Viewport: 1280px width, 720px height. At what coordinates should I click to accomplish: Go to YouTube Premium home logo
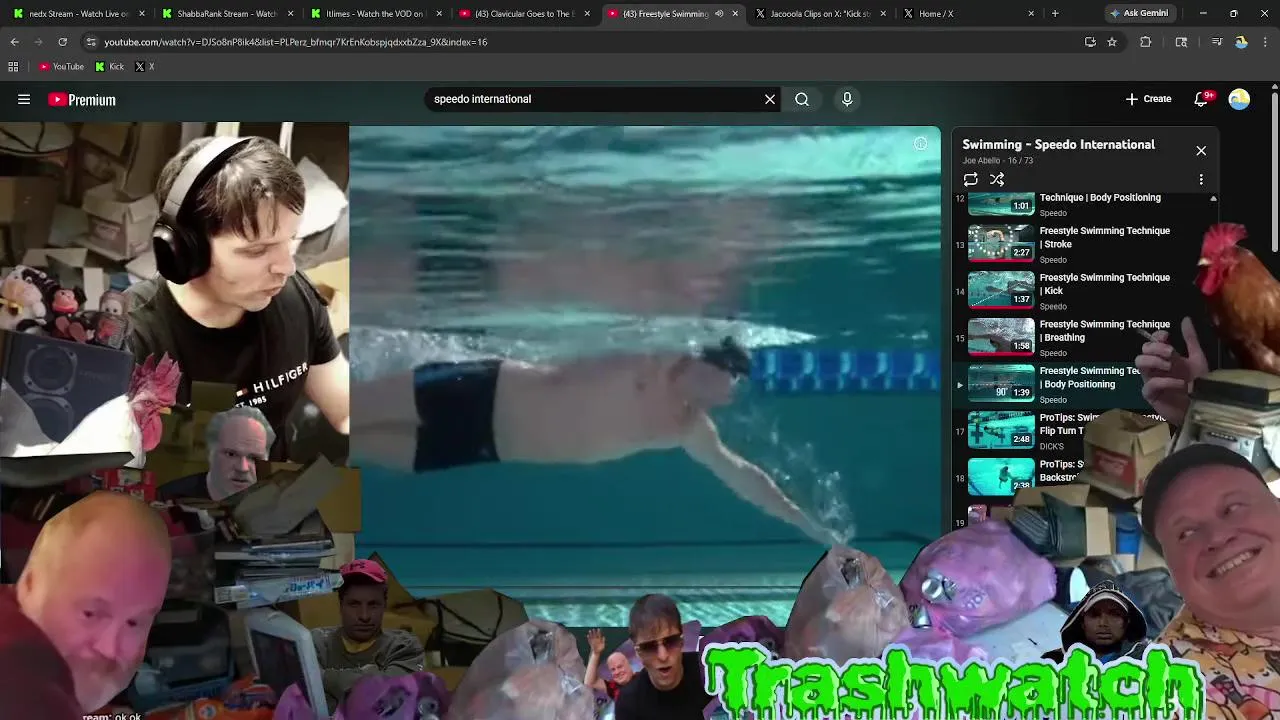(82, 100)
